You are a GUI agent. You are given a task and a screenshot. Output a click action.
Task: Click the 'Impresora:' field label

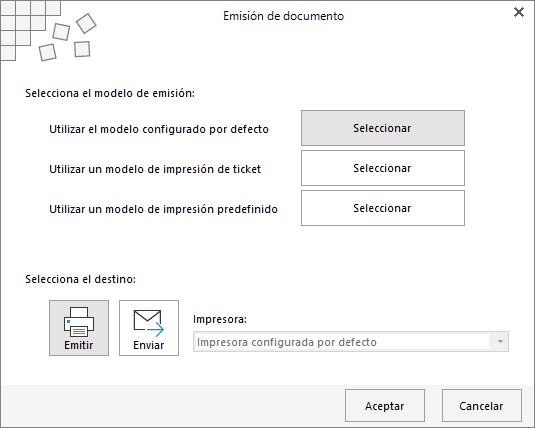[220, 319]
